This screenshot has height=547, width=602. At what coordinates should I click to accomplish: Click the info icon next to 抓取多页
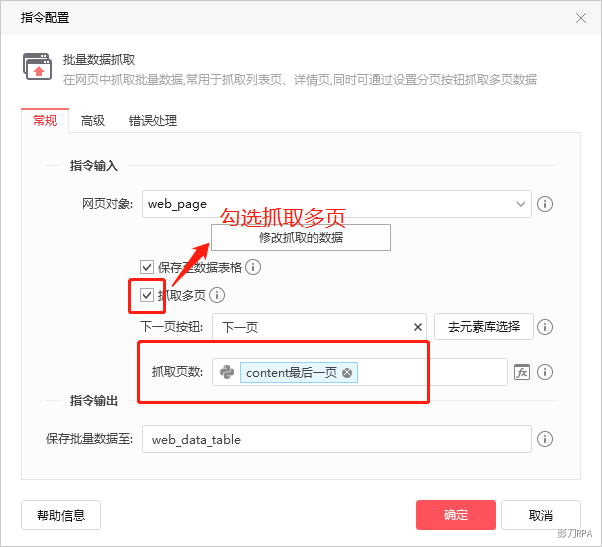click(x=217, y=295)
